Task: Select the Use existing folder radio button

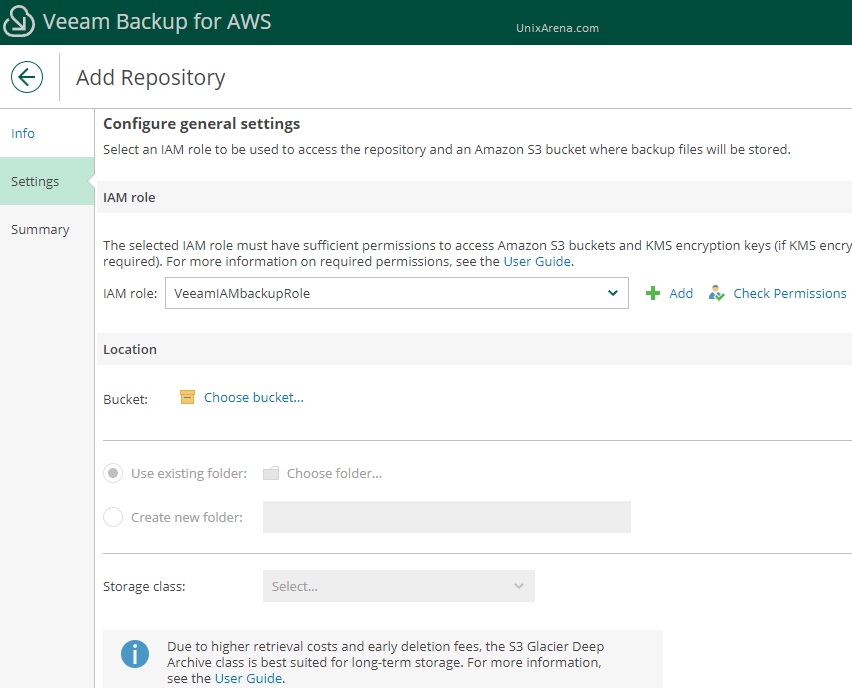Action: (x=113, y=473)
